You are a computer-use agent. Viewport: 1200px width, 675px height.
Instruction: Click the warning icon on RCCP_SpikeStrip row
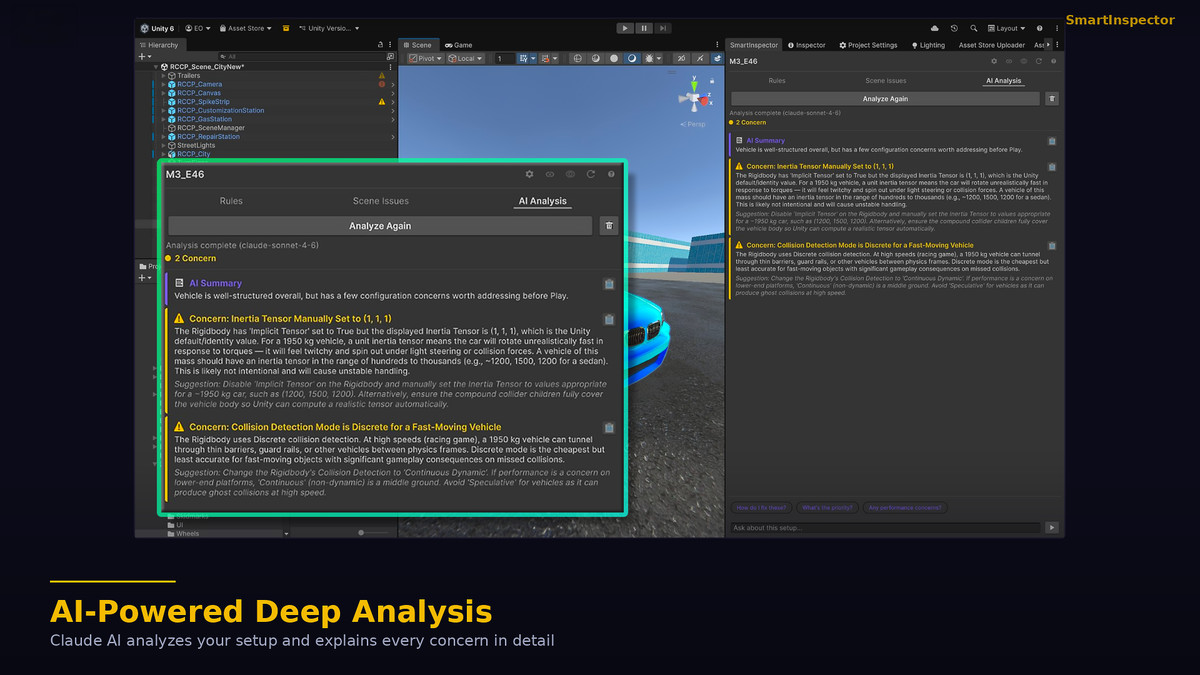click(x=382, y=102)
